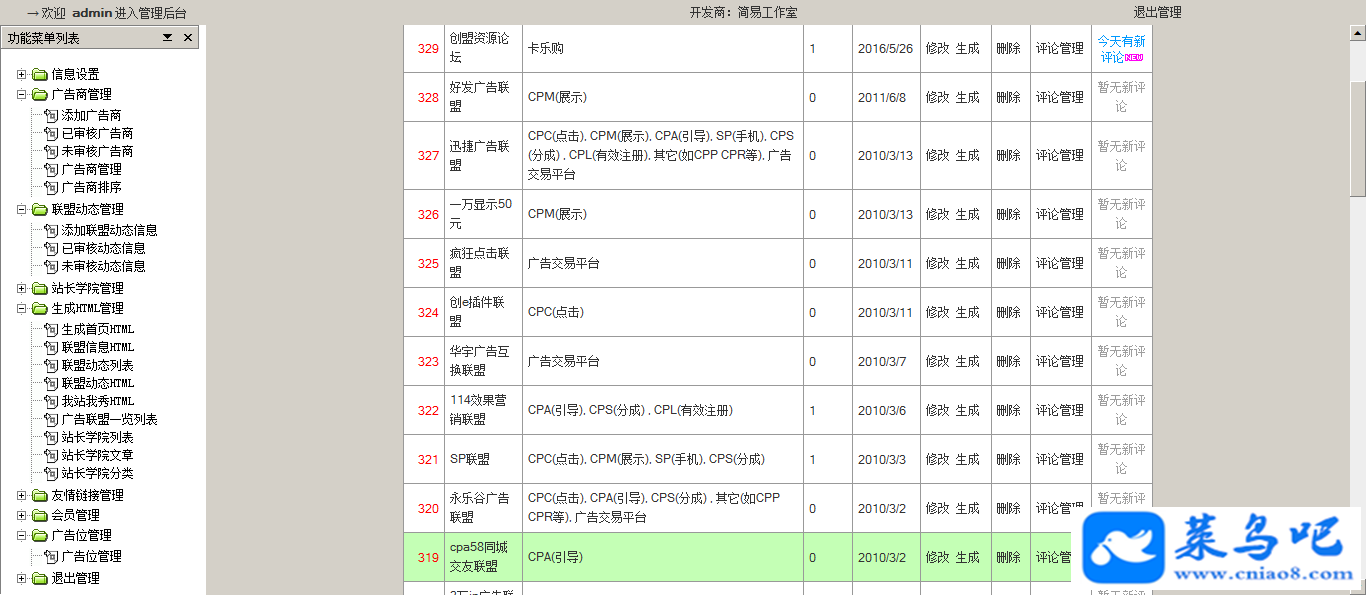Close the 功能菜单列表 panel with X
Image resolution: width=1366 pixels, height=595 pixels.
188,37
